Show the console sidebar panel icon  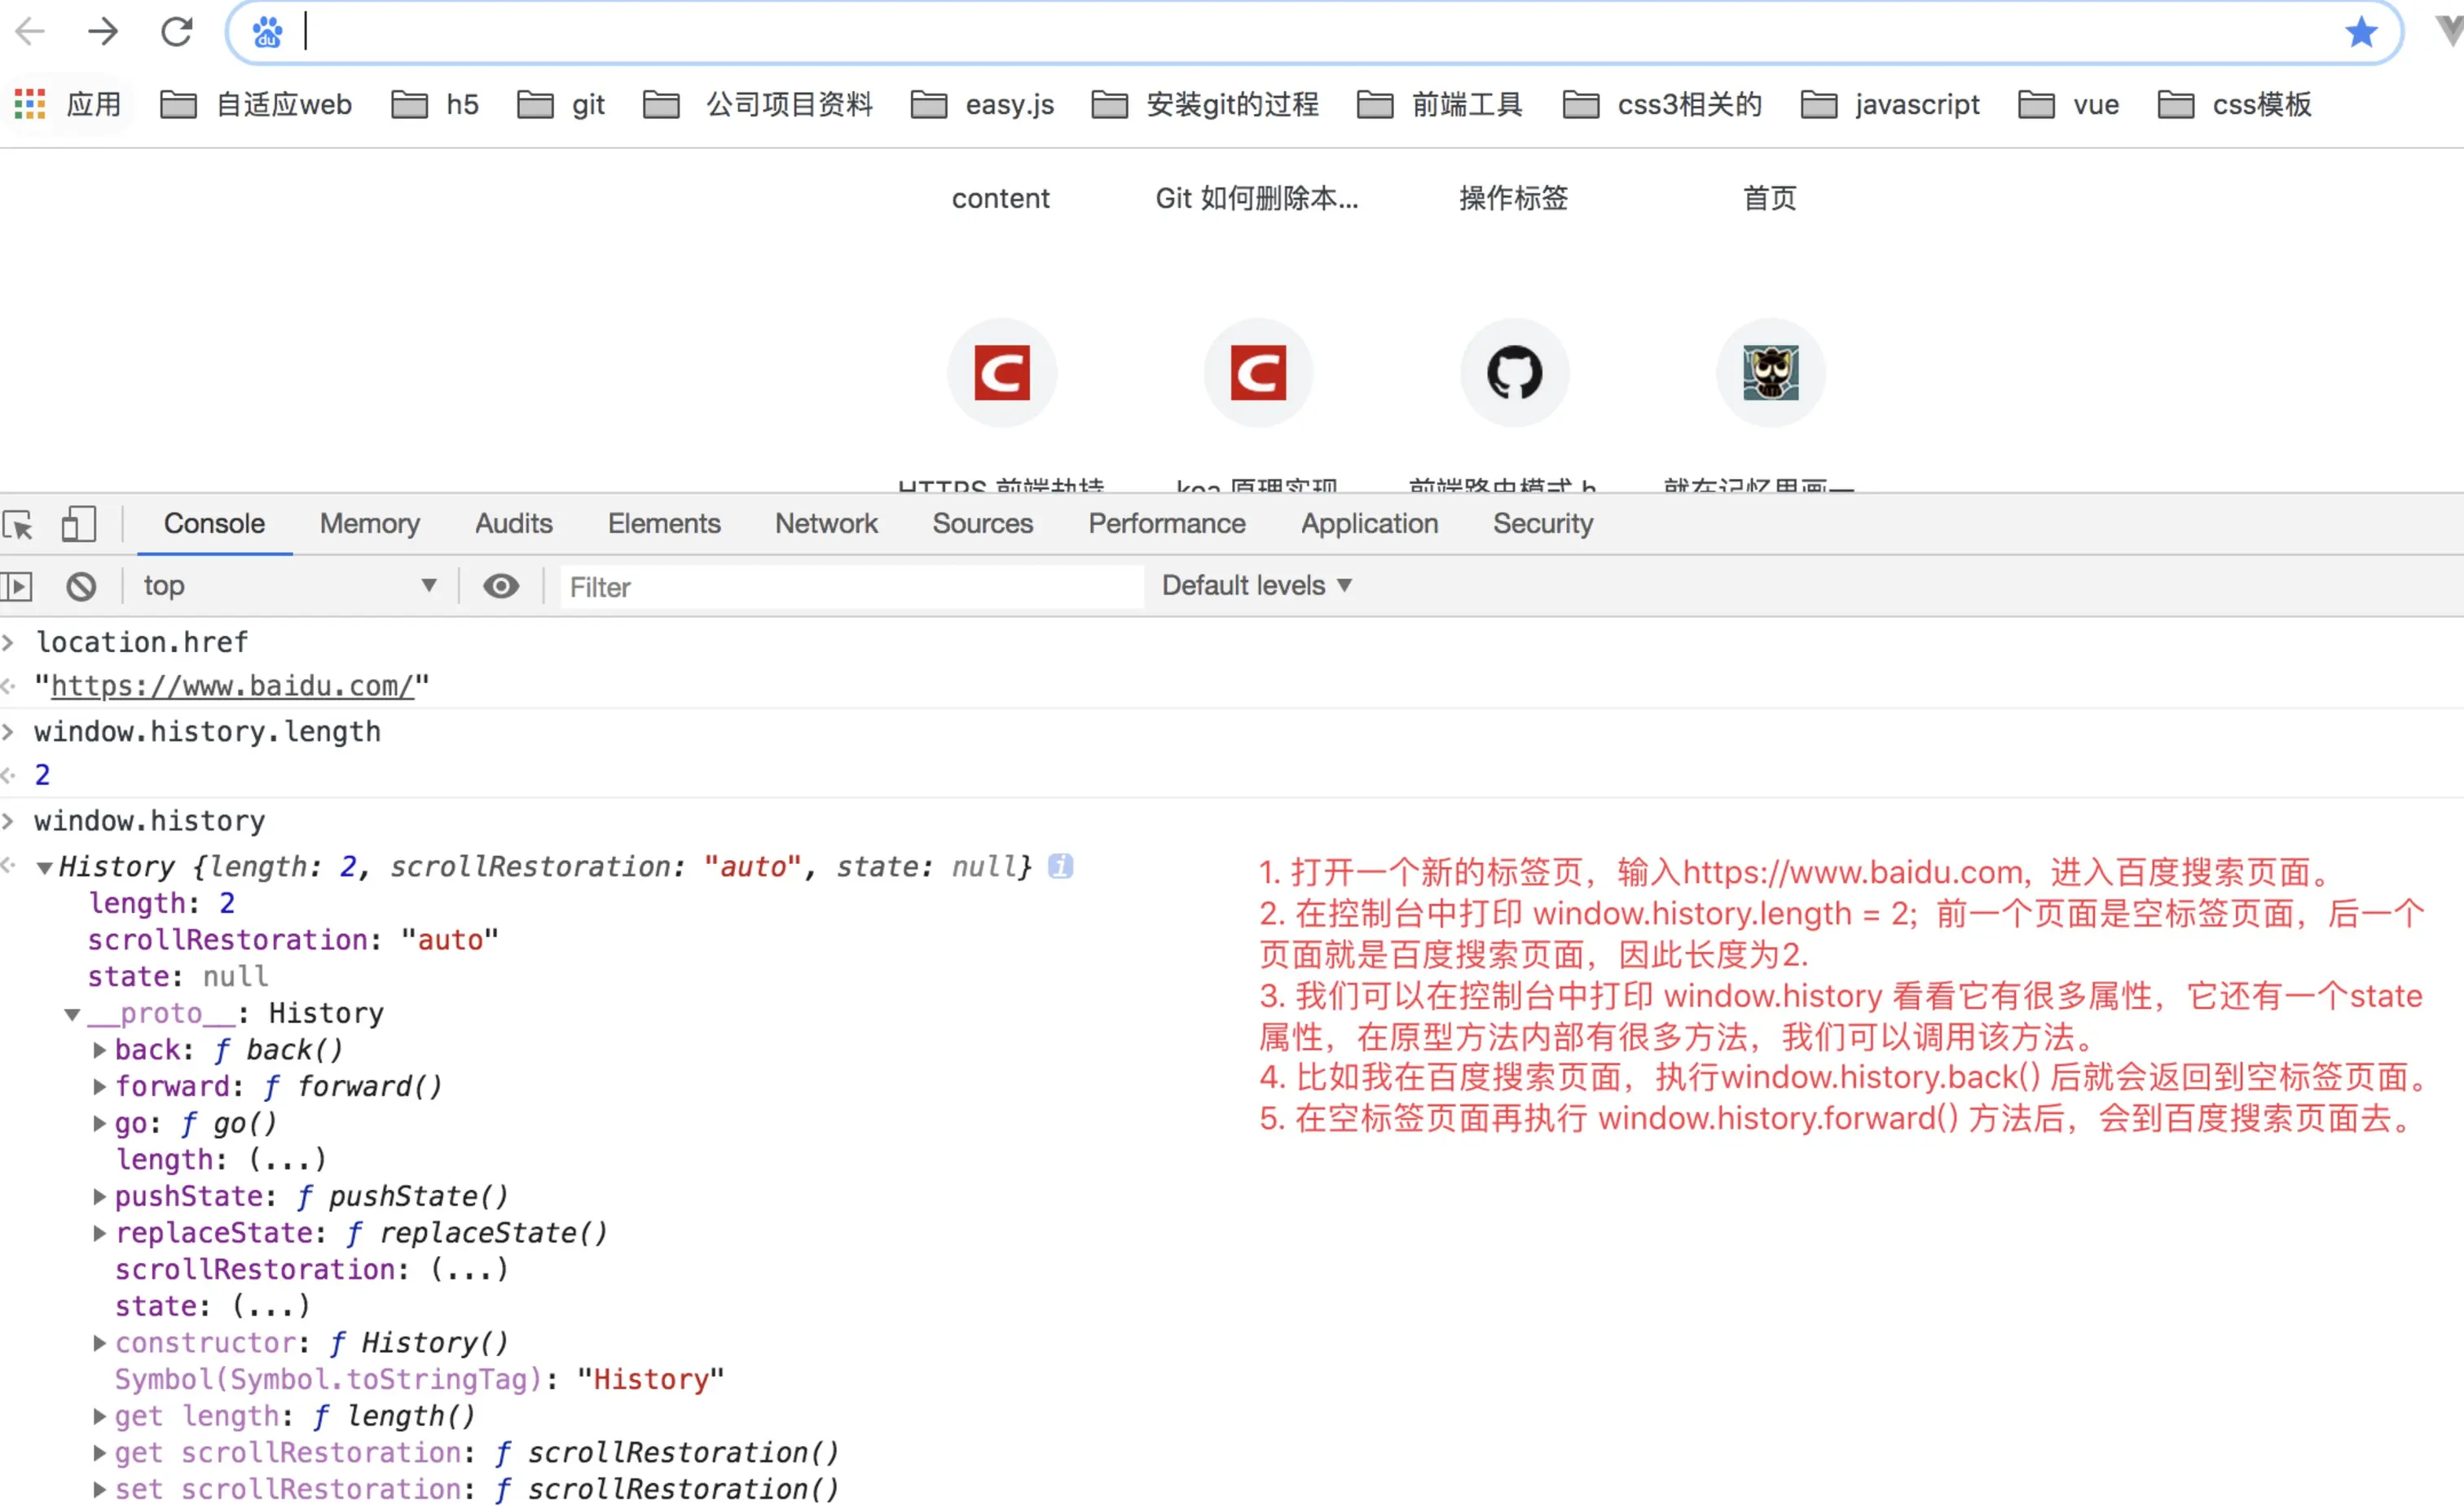tap(17, 586)
